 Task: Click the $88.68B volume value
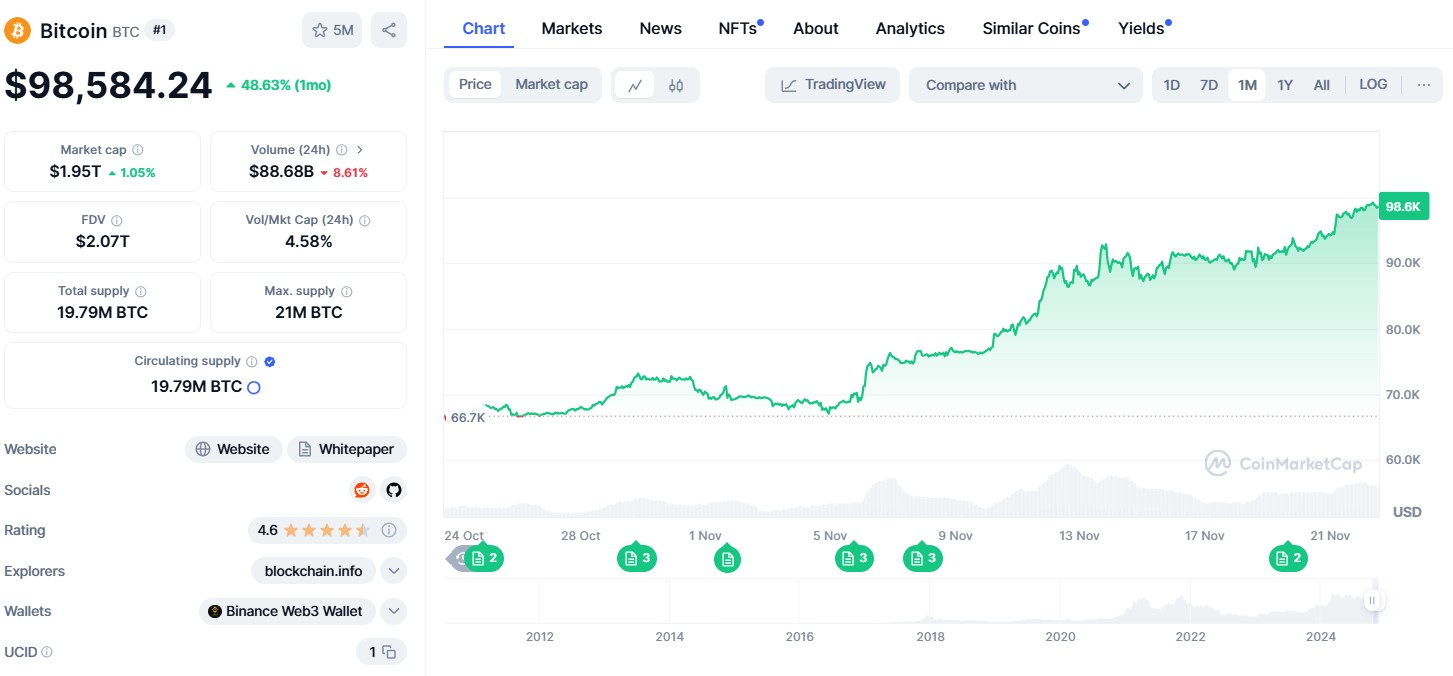click(281, 171)
